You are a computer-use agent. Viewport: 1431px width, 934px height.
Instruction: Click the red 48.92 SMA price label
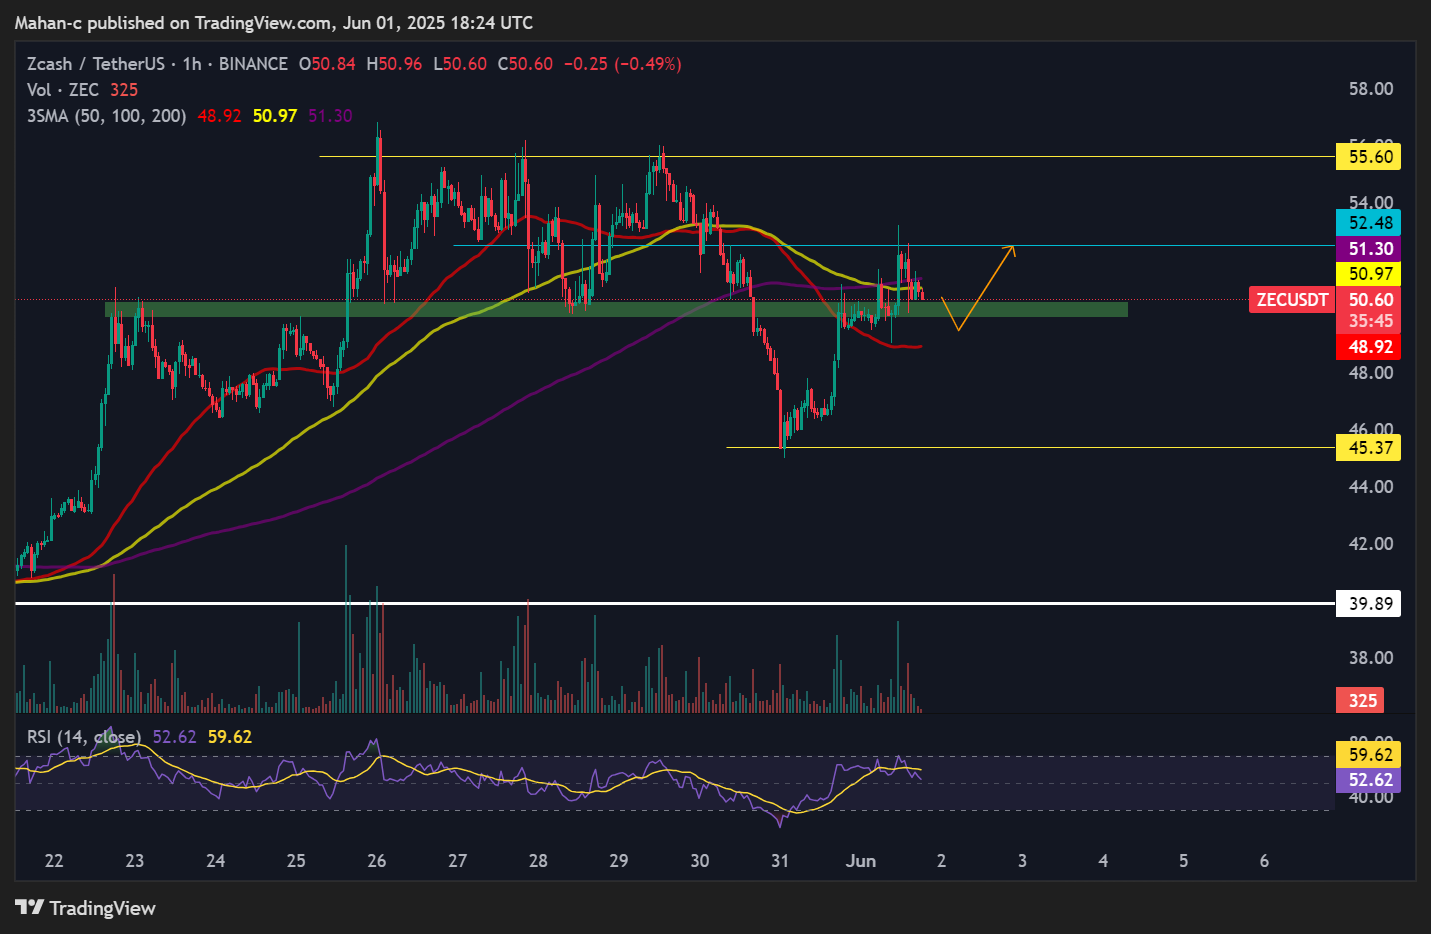click(x=1369, y=347)
